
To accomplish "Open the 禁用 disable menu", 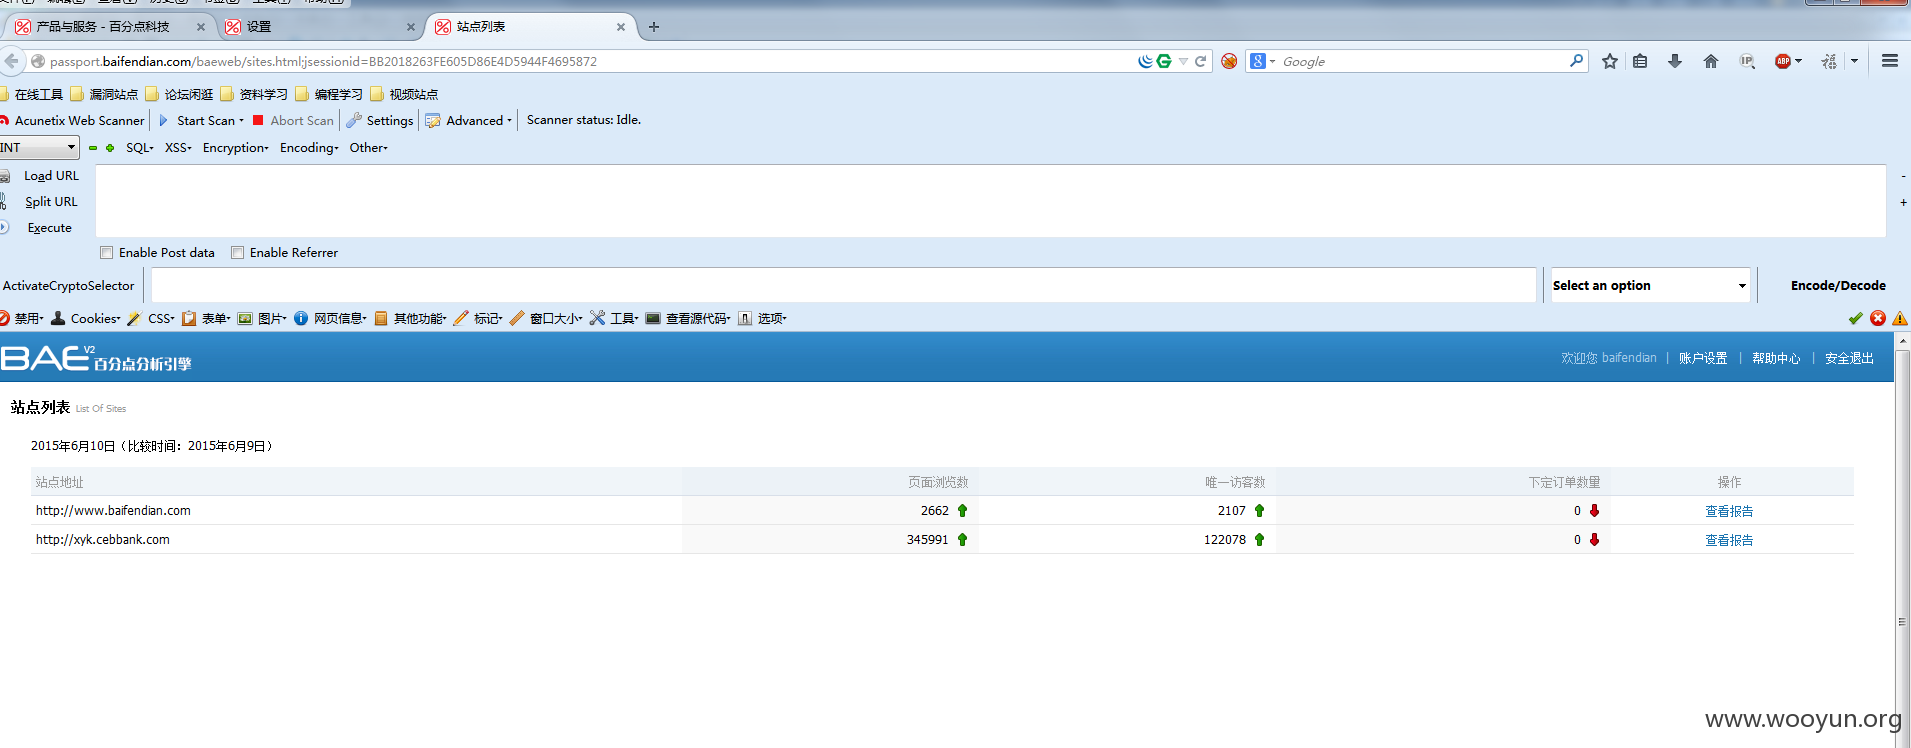I will coord(22,318).
